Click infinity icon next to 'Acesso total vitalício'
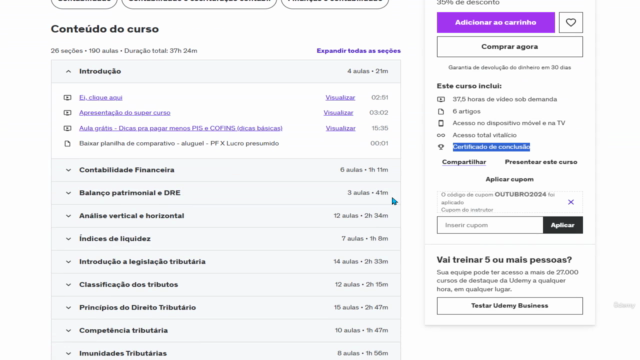Image resolution: width=640 pixels, height=360 pixels. pos(441,135)
